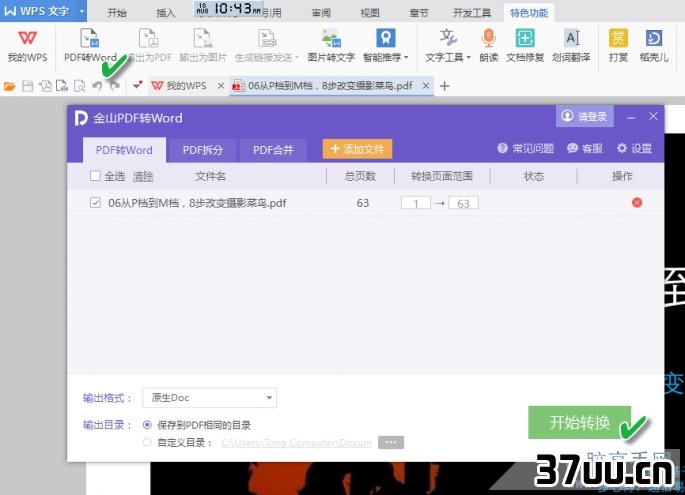Screen dimensions: 685x495
Task: Expand the 智能推荐 dropdown arrow
Action: point(406,57)
